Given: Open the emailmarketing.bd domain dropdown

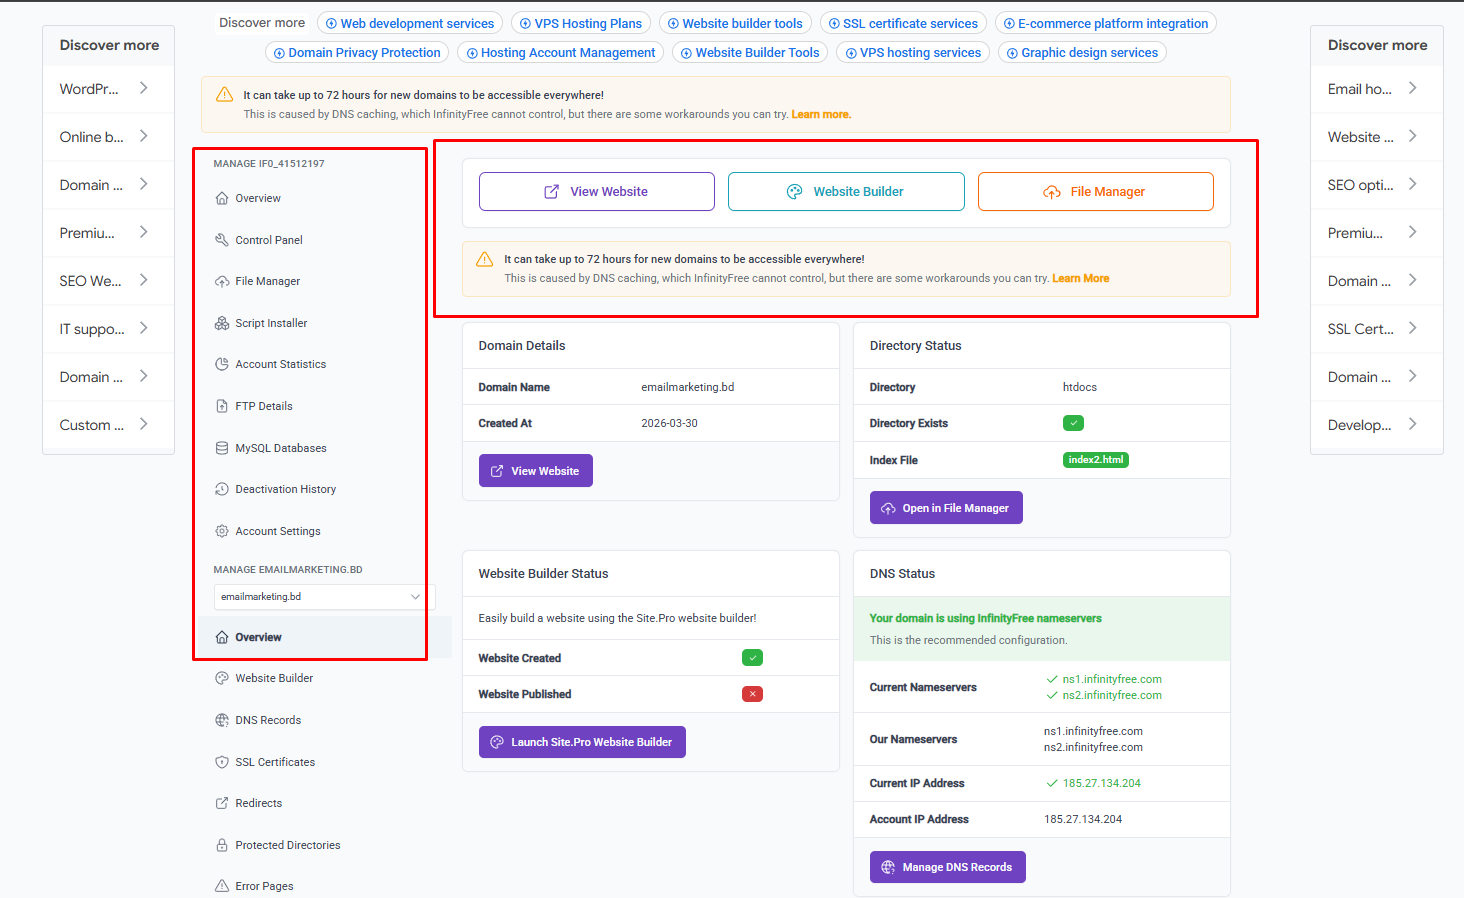Looking at the screenshot, I should point(319,597).
